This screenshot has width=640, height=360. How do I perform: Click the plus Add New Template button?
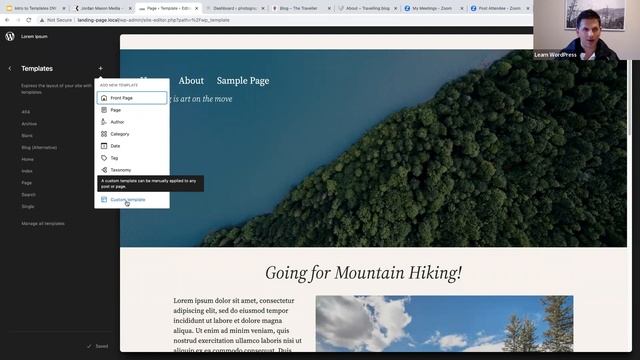click(100, 69)
